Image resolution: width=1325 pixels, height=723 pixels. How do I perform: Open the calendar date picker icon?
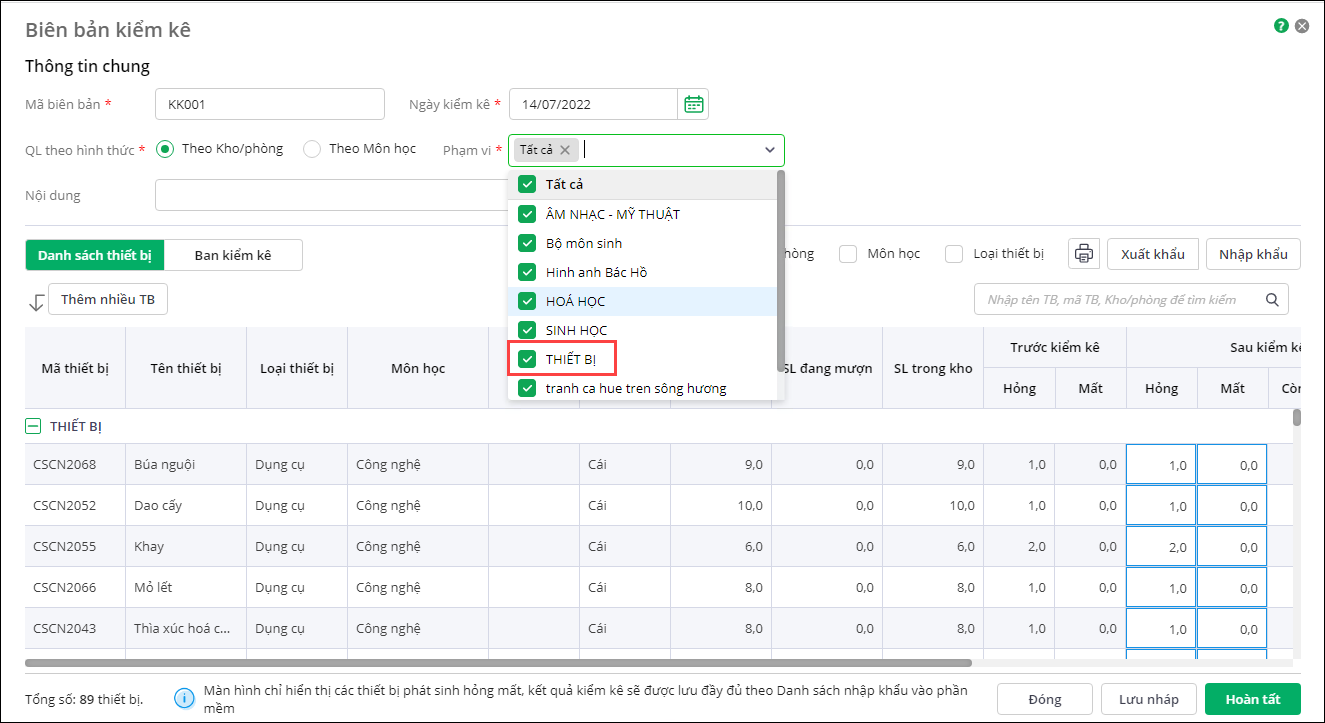693,104
